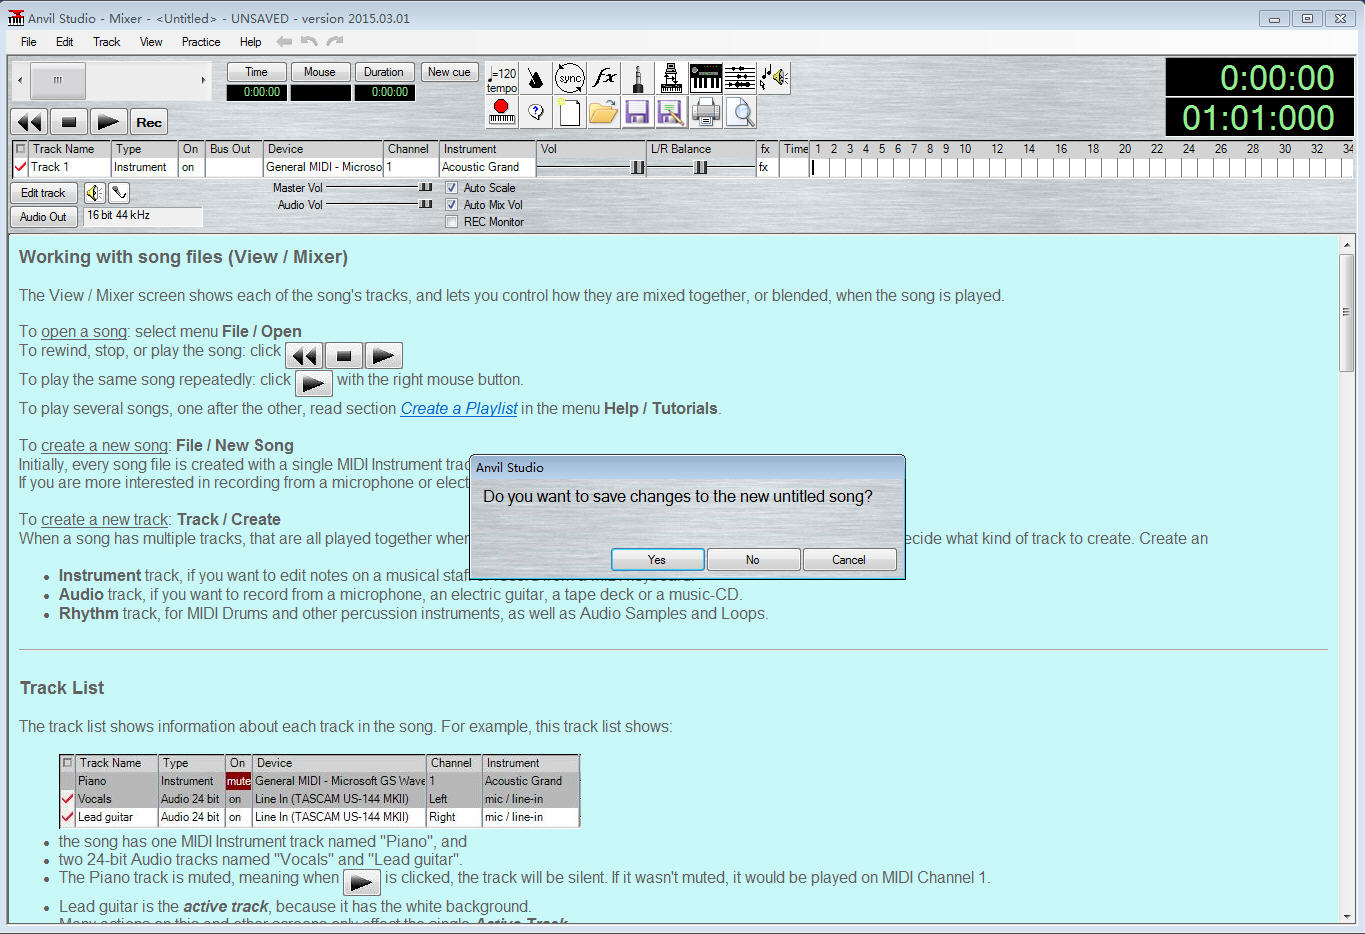The image size is (1365, 934).
Task: Open the fx effects icon in toolbar
Action: pos(604,79)
